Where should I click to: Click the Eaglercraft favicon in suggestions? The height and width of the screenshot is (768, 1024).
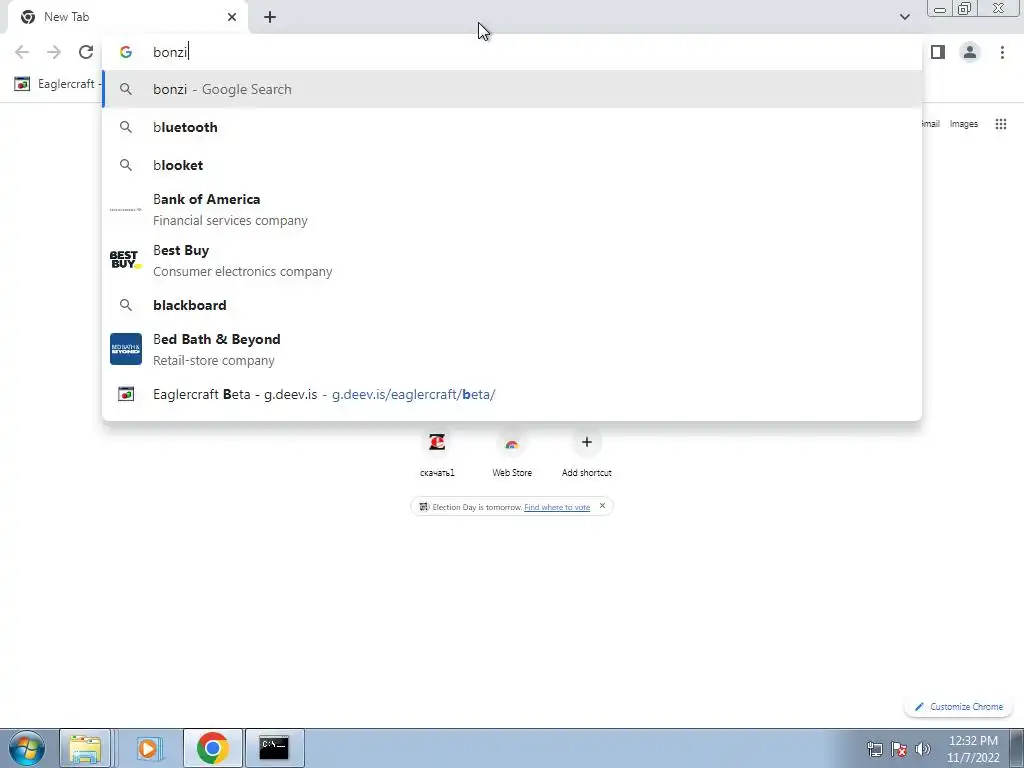point(126,394)
